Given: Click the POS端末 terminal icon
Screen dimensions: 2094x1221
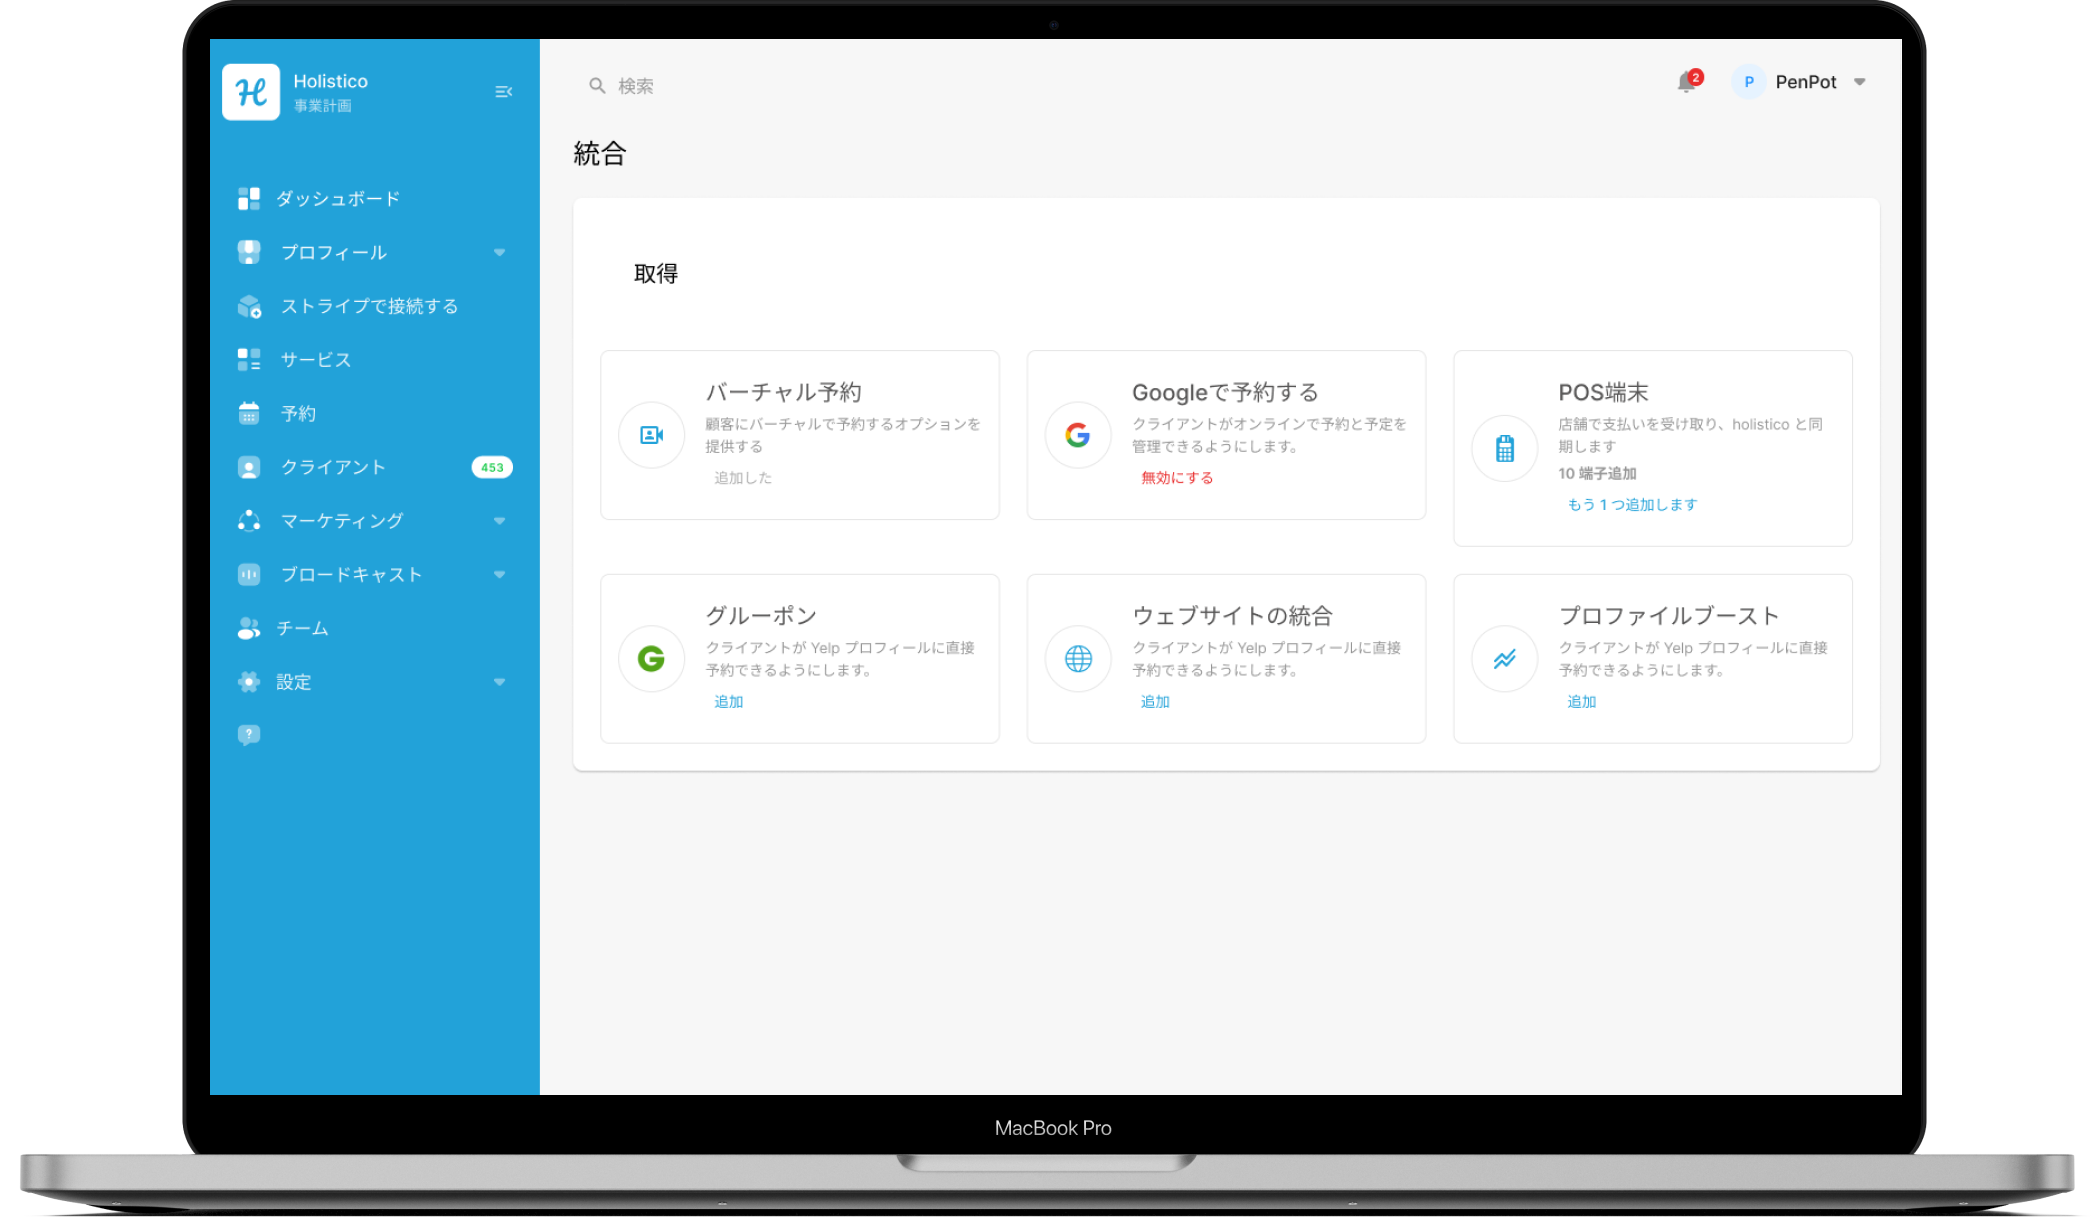Looking at the screenshot, I should (x=1505, y=448).
